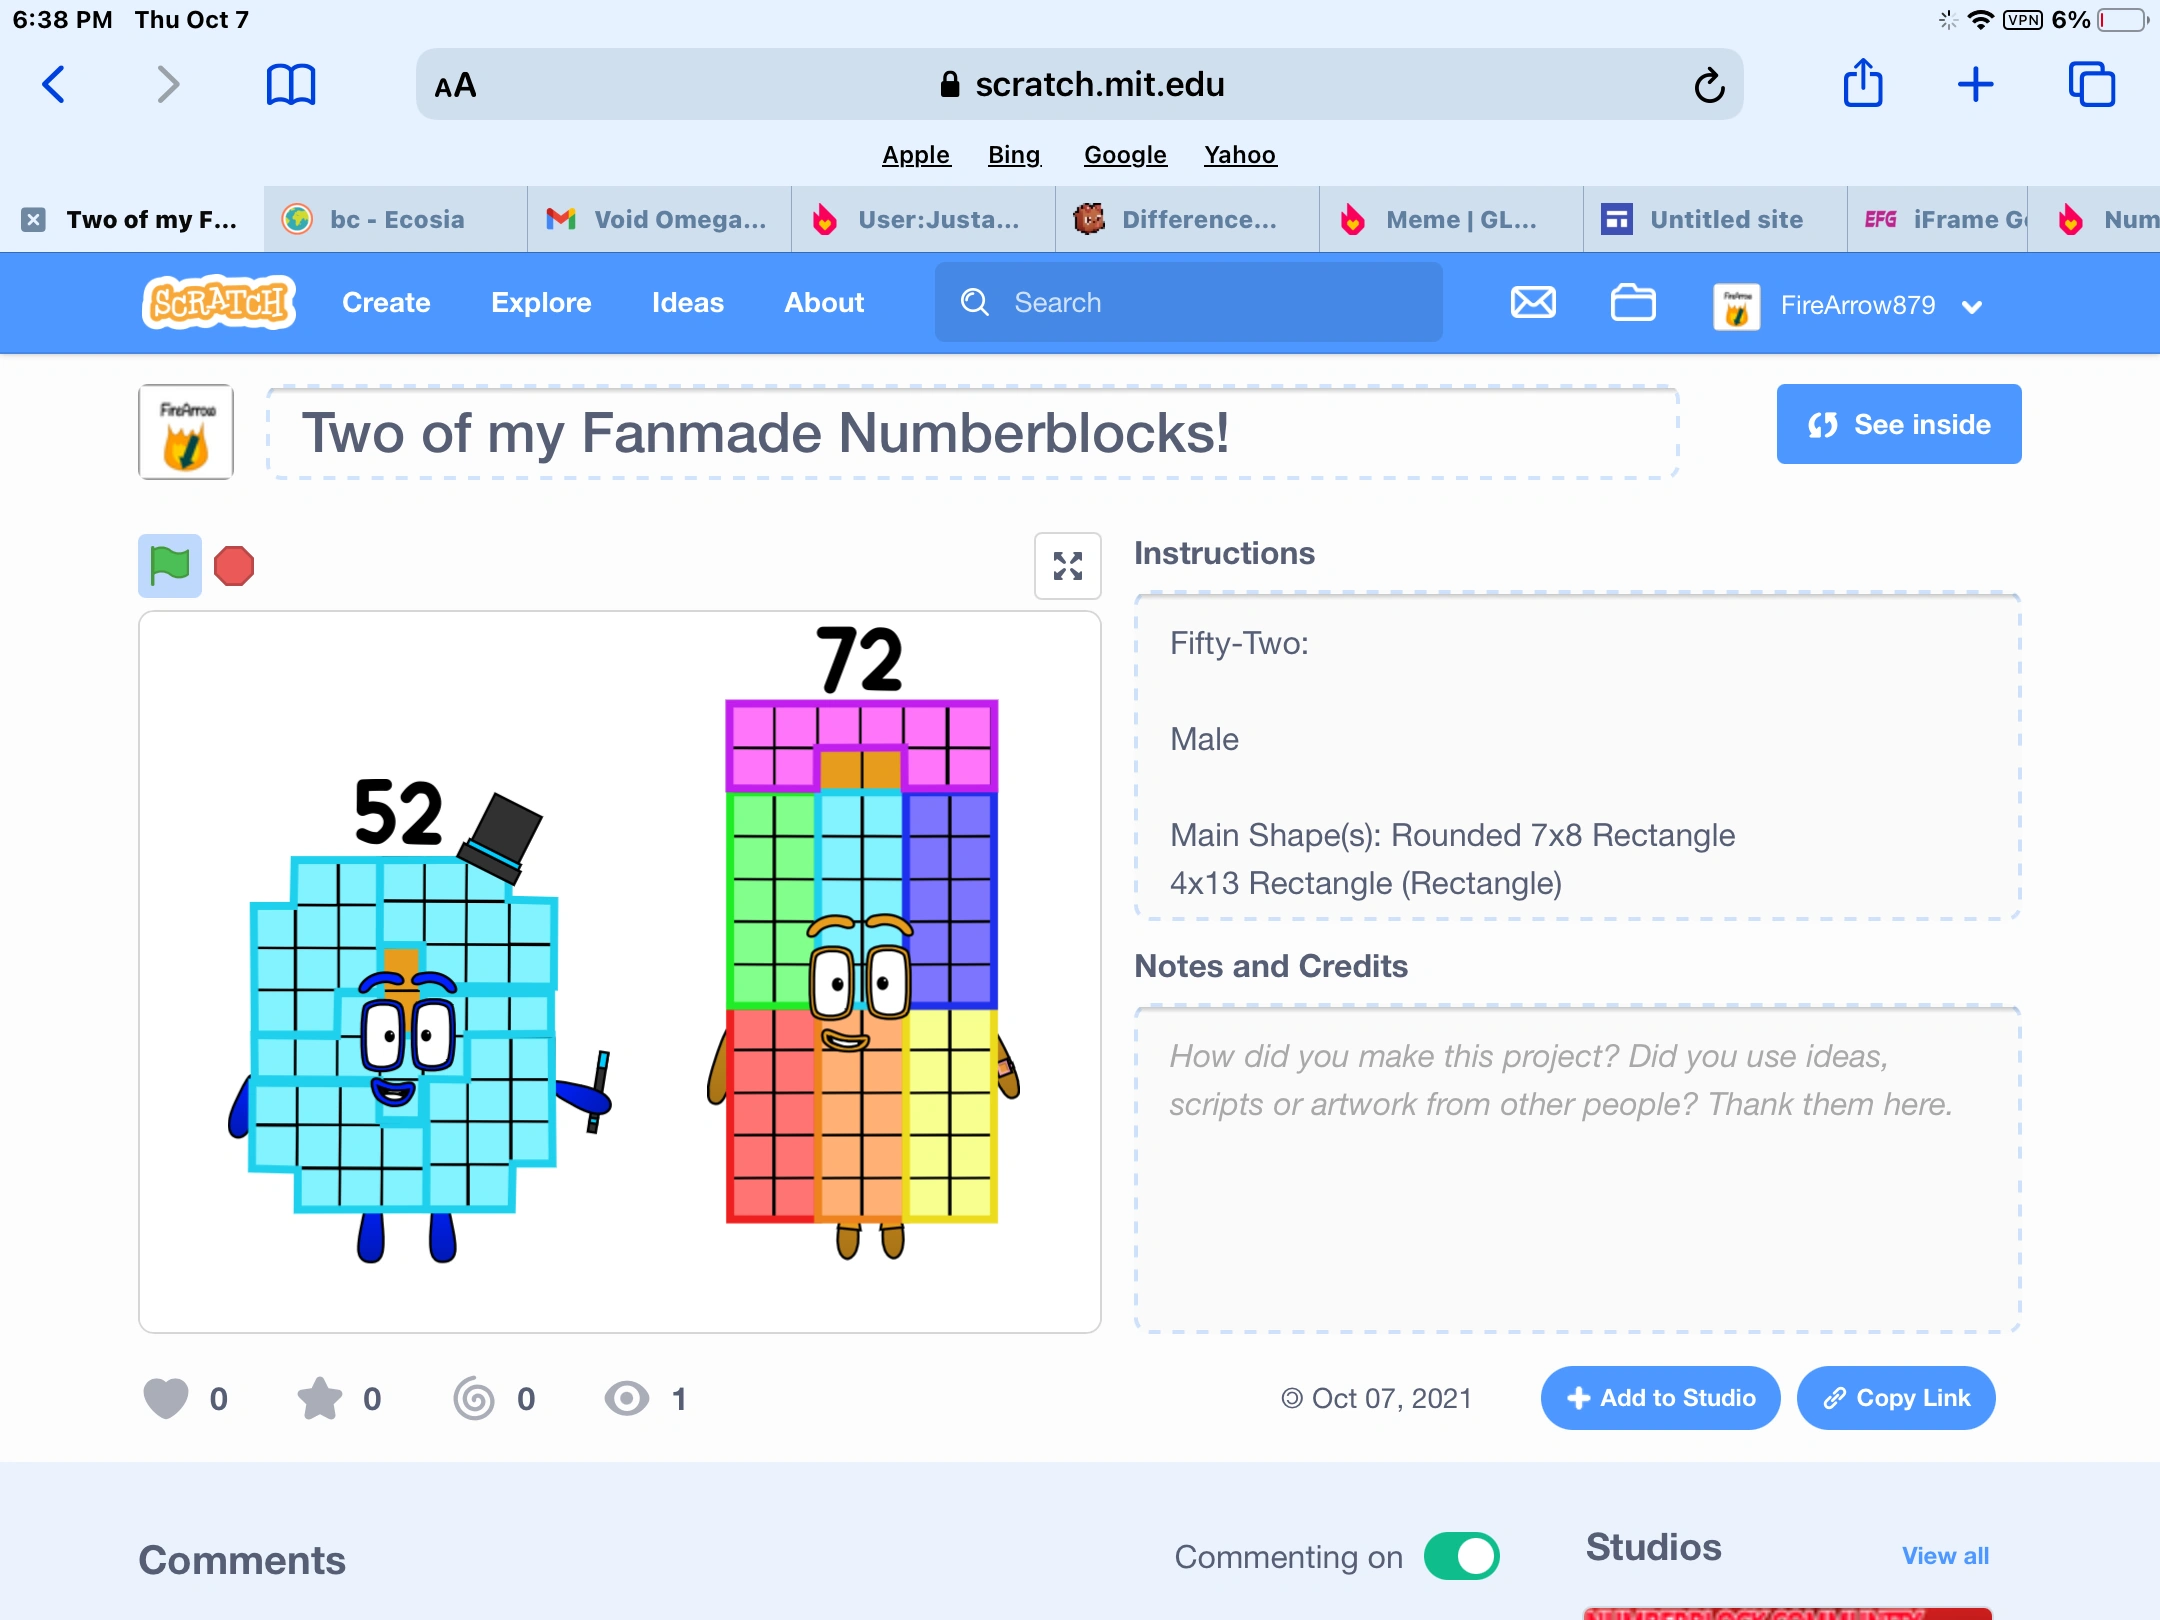Enter fullscreen with the expand icon
The width and height of the screenshot is (2160, 1620).
pyautogui.click(x=1067, y=566)
